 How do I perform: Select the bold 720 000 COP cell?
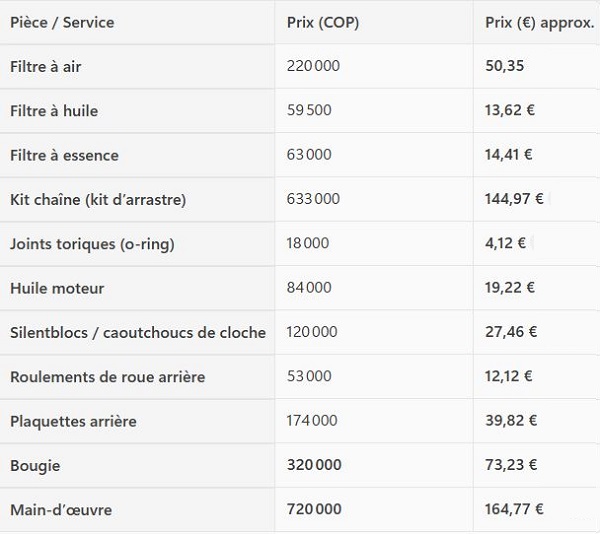313,509
